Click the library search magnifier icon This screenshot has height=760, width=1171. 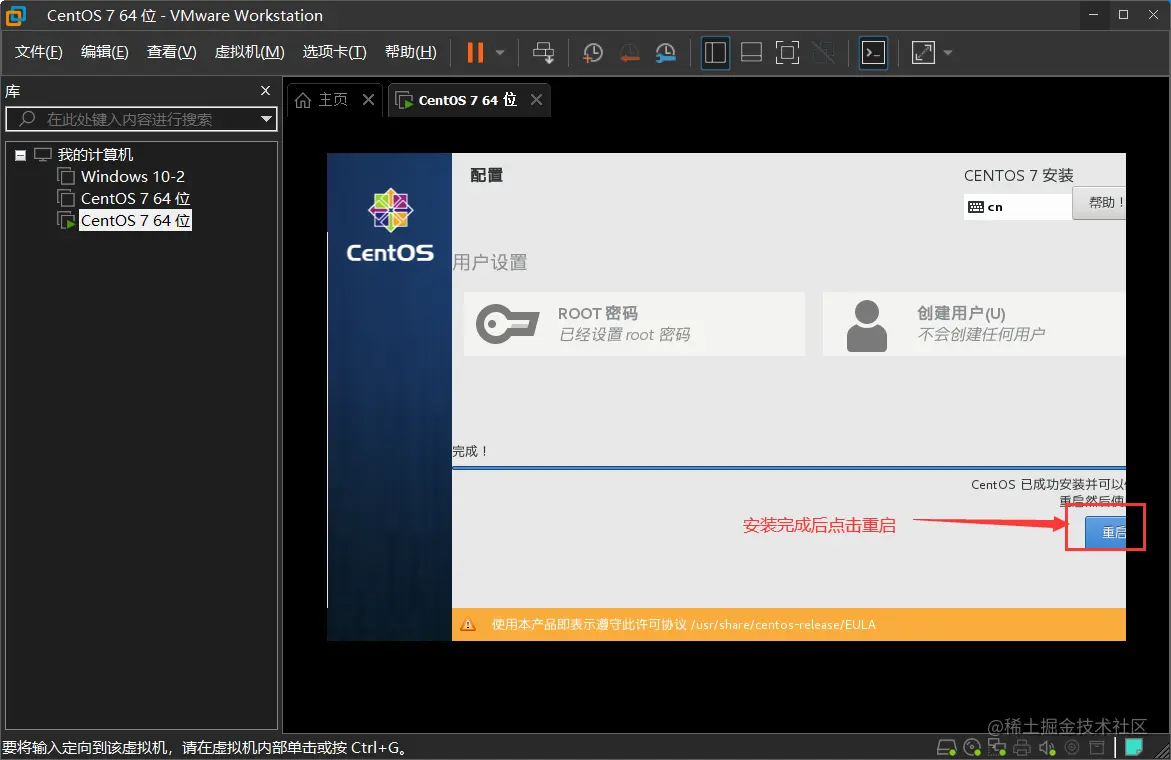27,119
